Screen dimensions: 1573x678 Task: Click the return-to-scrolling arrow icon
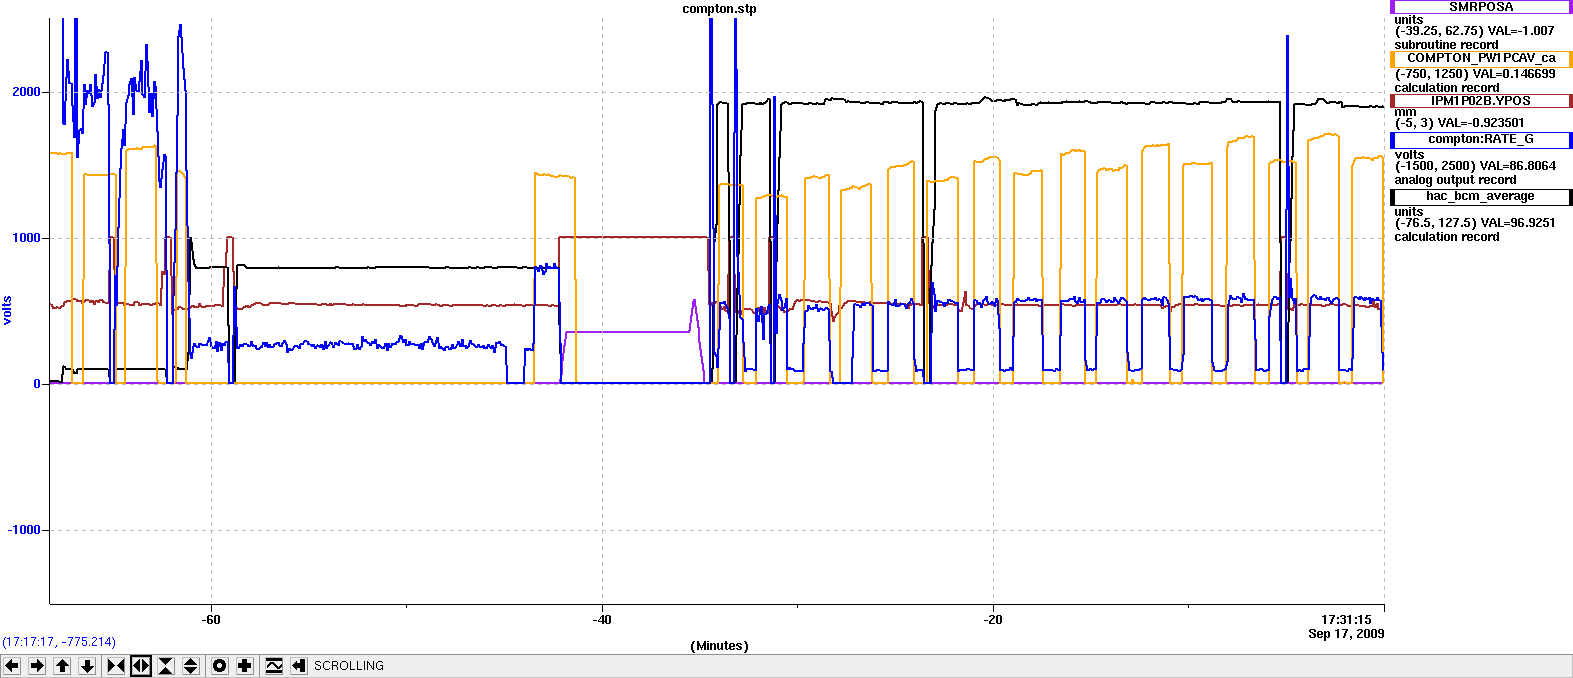tap(298, 666)
